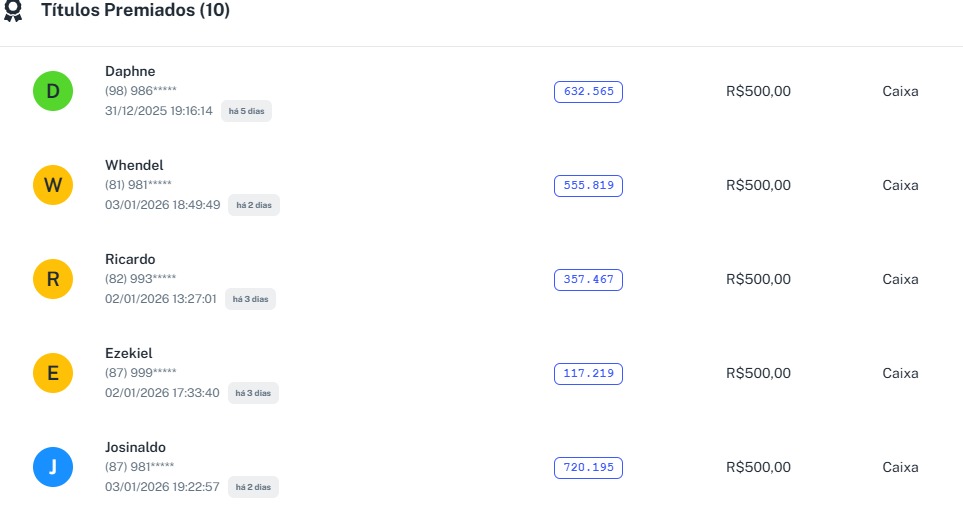963x529 pixels.
Task: Select ticket number 117.219 badge
Action: tap(588, 373)
